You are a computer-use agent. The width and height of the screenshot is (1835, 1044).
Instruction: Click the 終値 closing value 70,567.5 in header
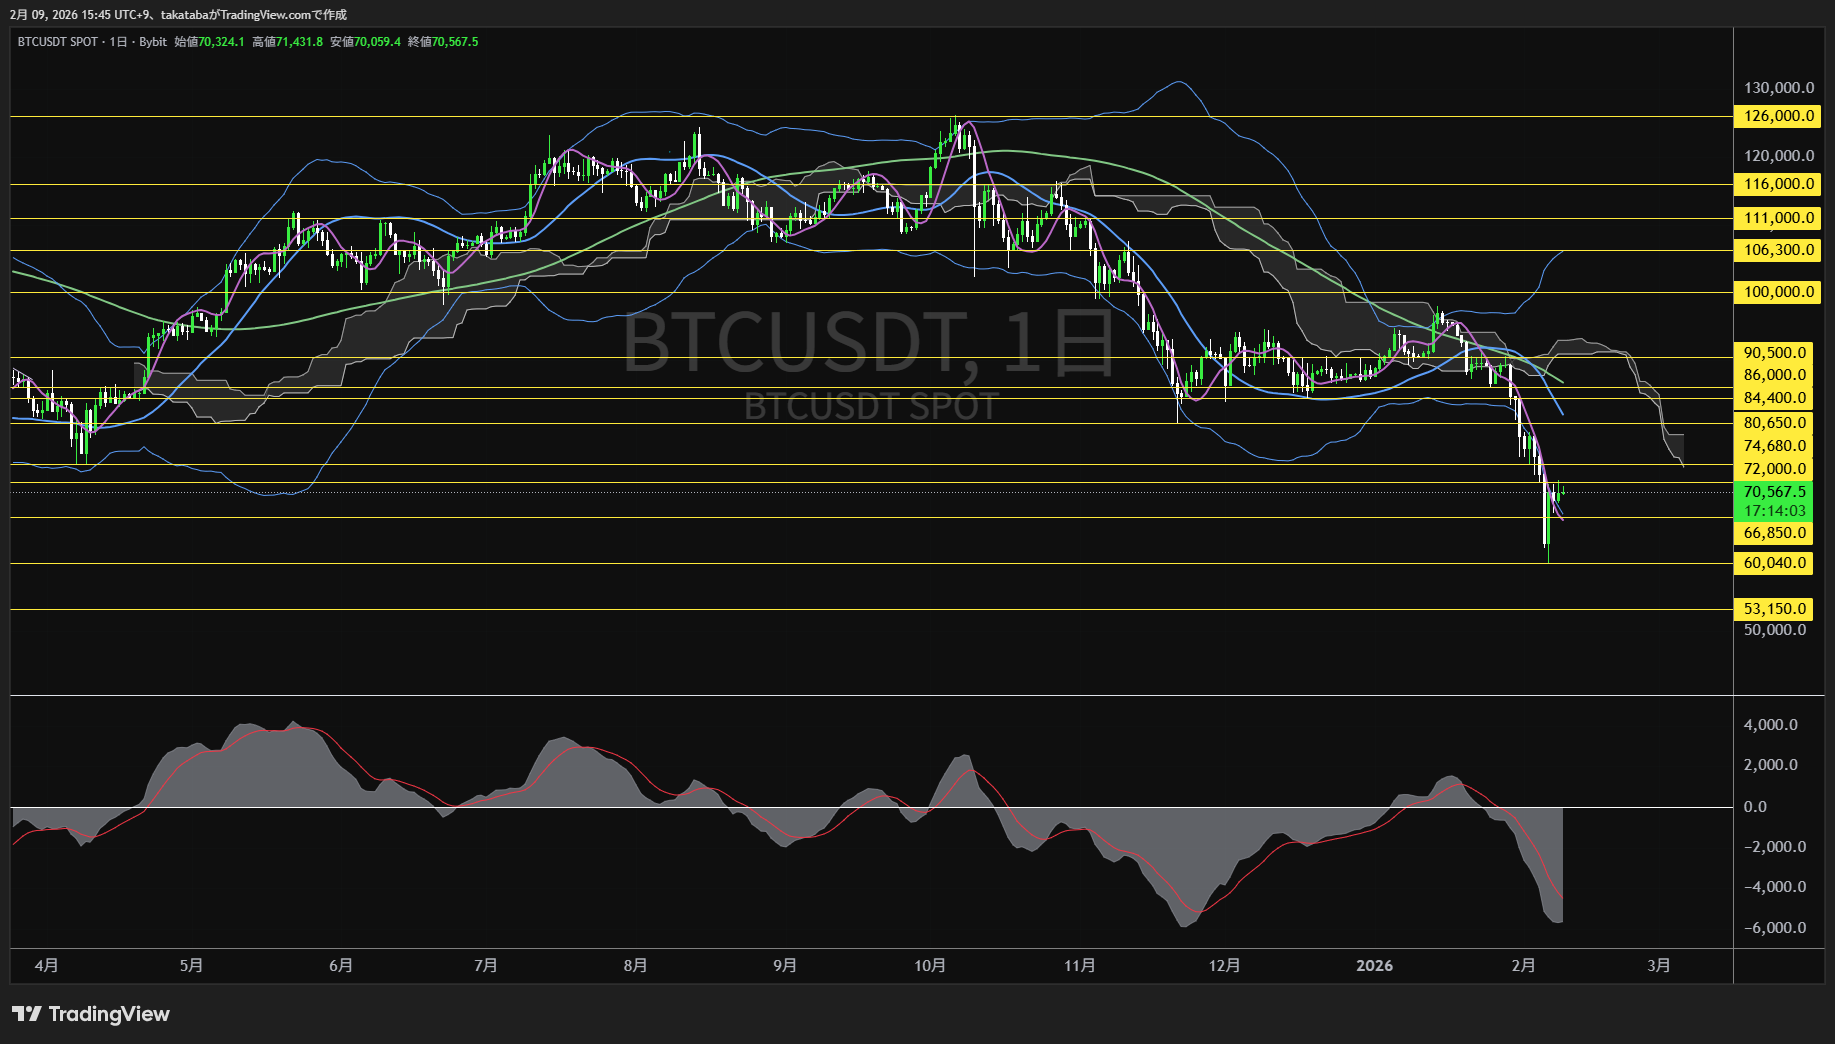coord(455,42)
